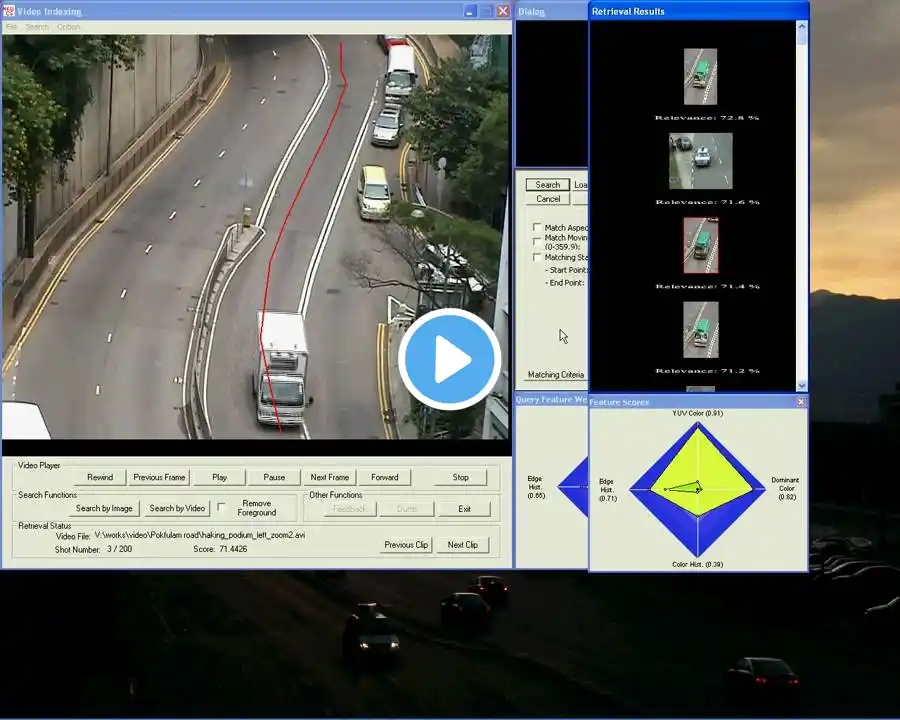Go to Previous Clip
Viewport: 900px width, 720px height.
coord(406,544)
